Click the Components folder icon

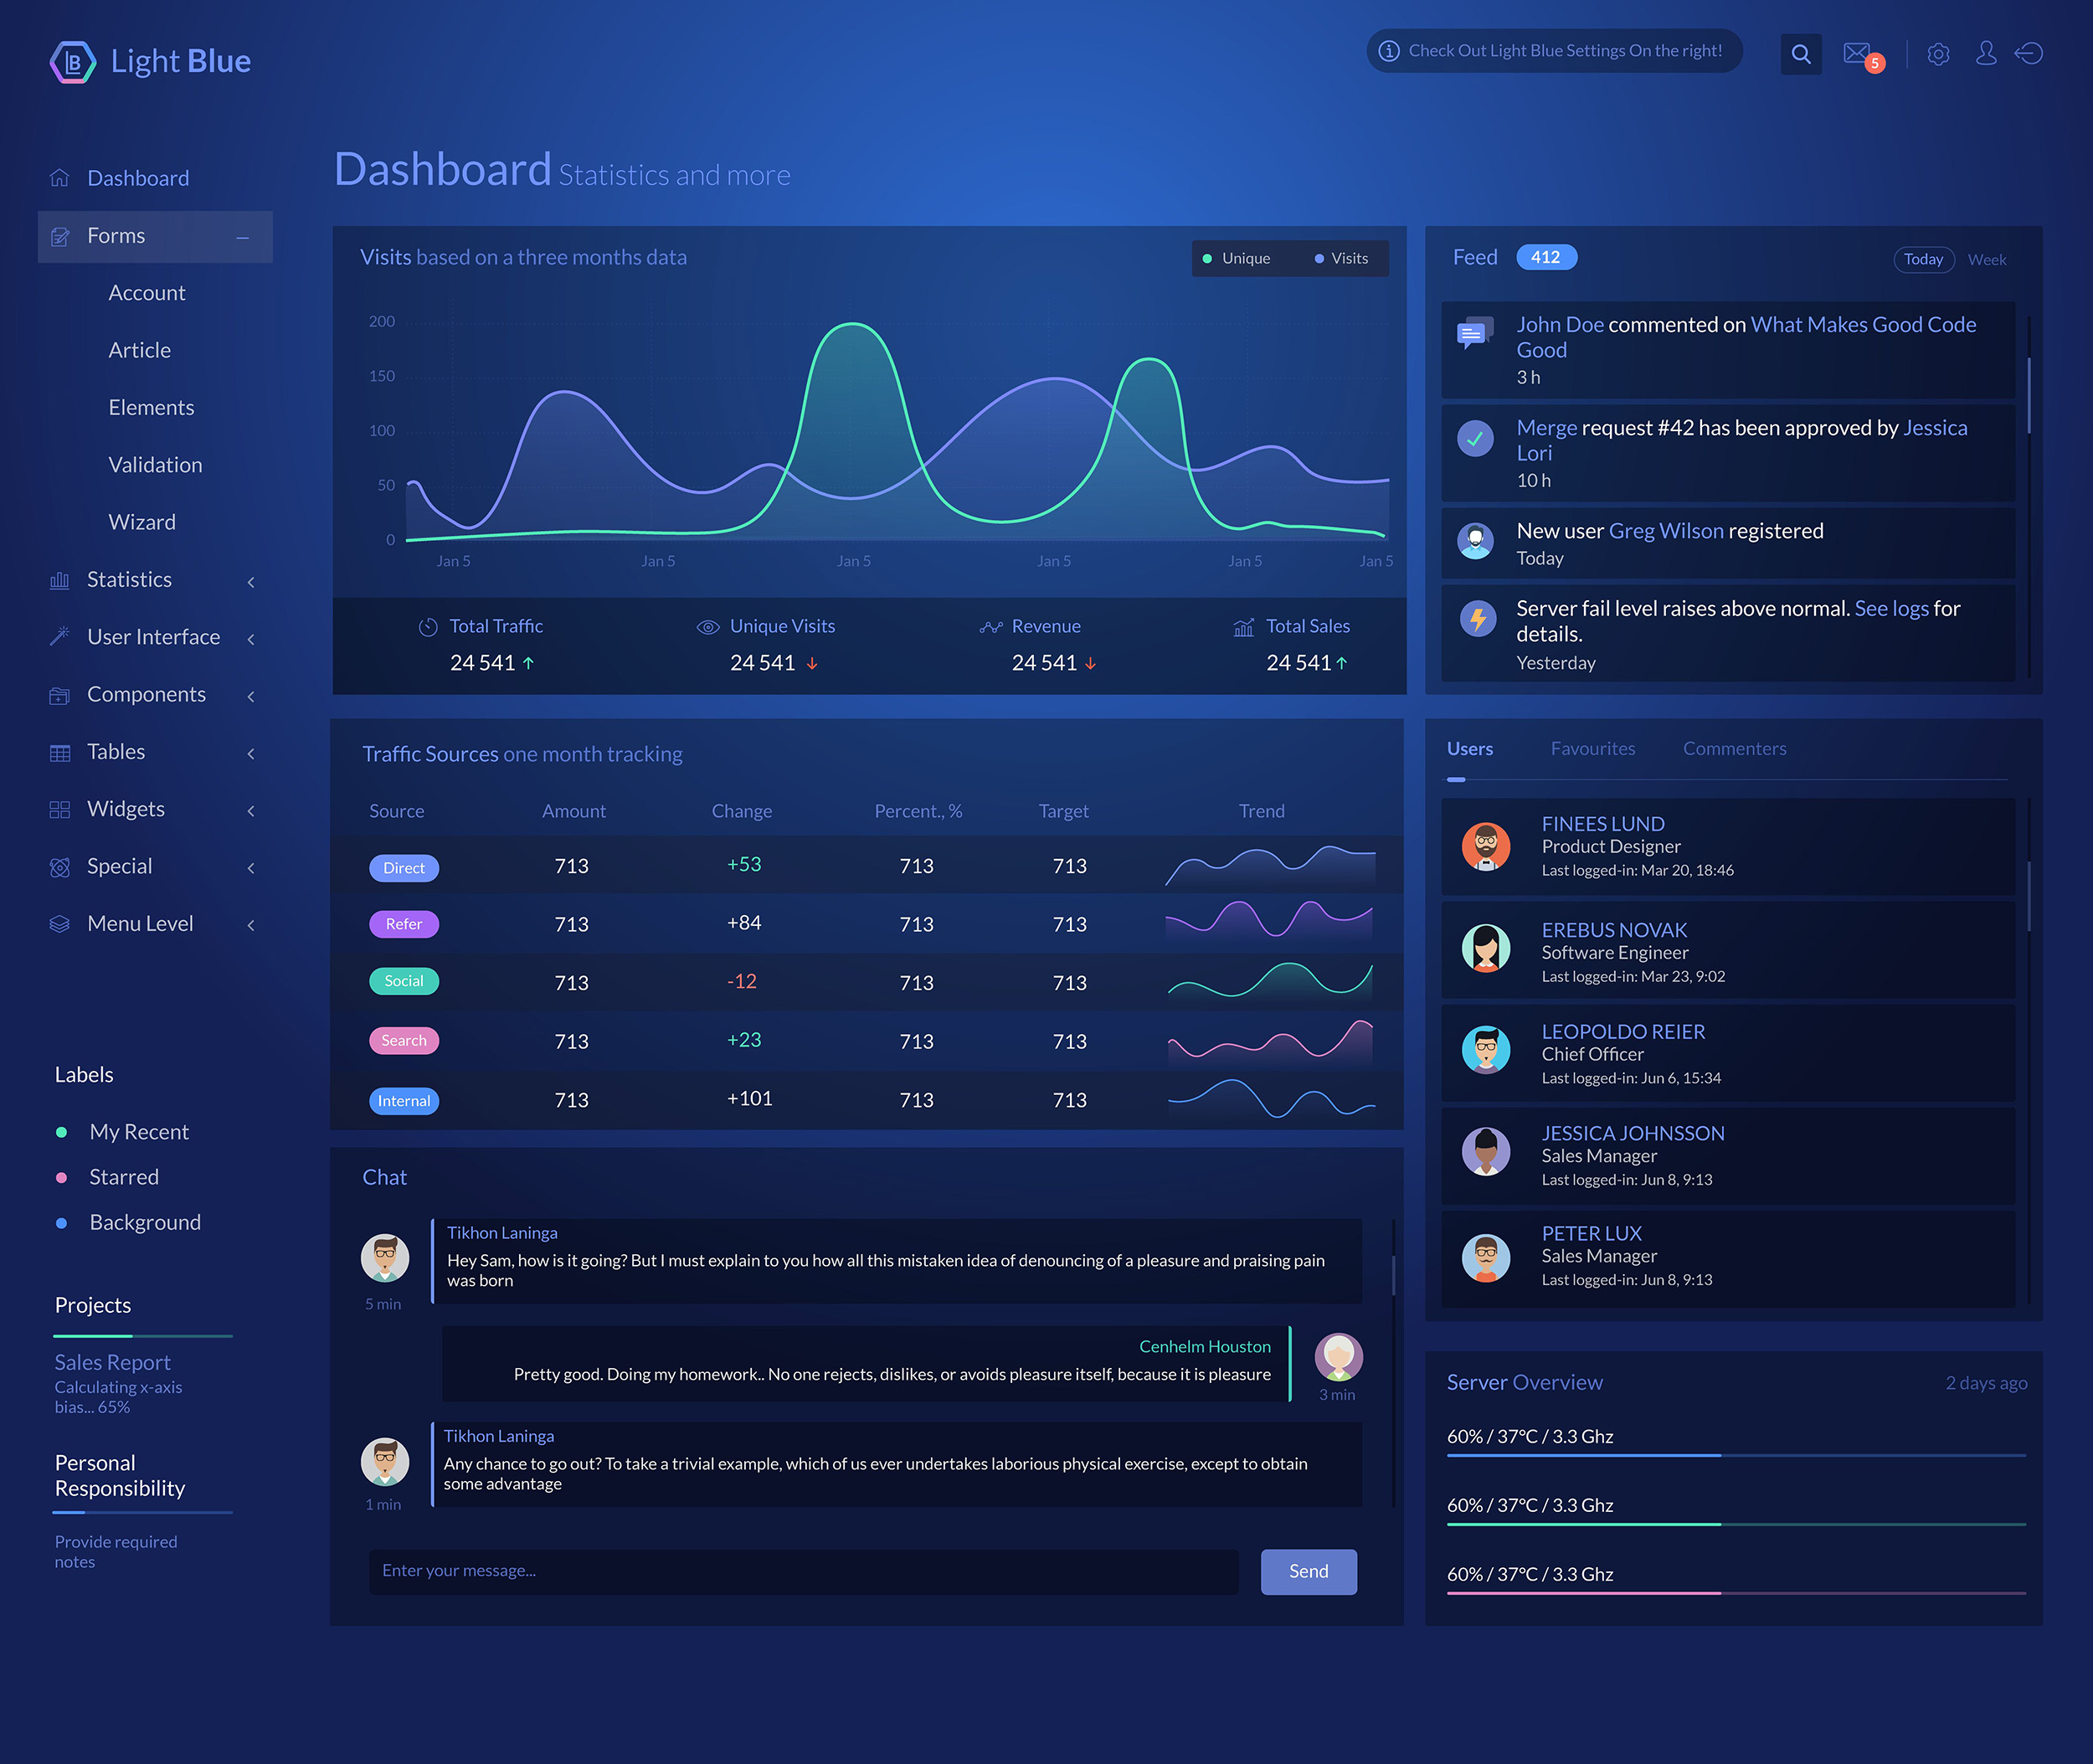(x=60, y=695)
